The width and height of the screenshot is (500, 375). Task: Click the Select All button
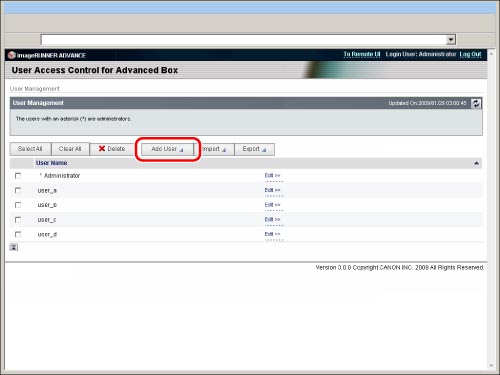click(x=30, y=149)
